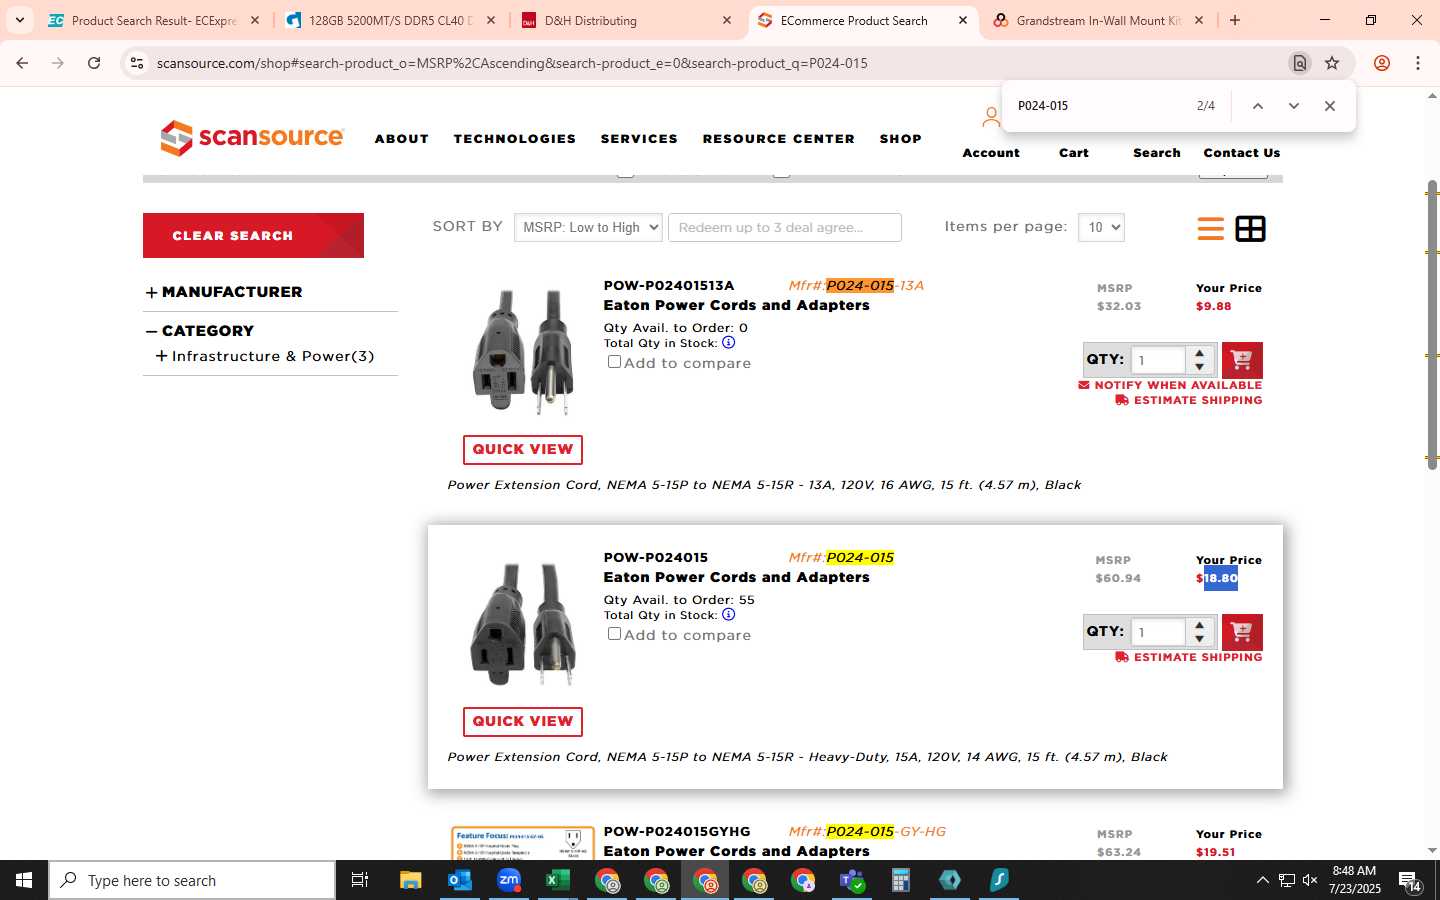Open the Shop menu
Viewport: 1440px width, 900px height.
click(901, 139)
